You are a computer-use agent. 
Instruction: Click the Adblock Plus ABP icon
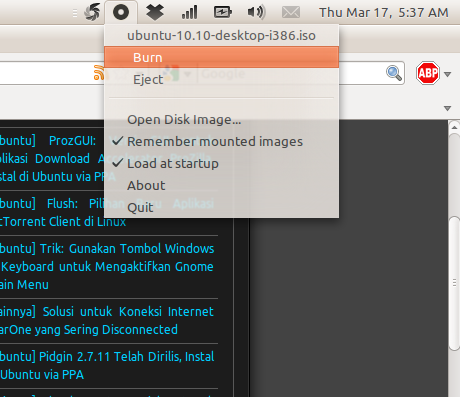coord(428,73)
